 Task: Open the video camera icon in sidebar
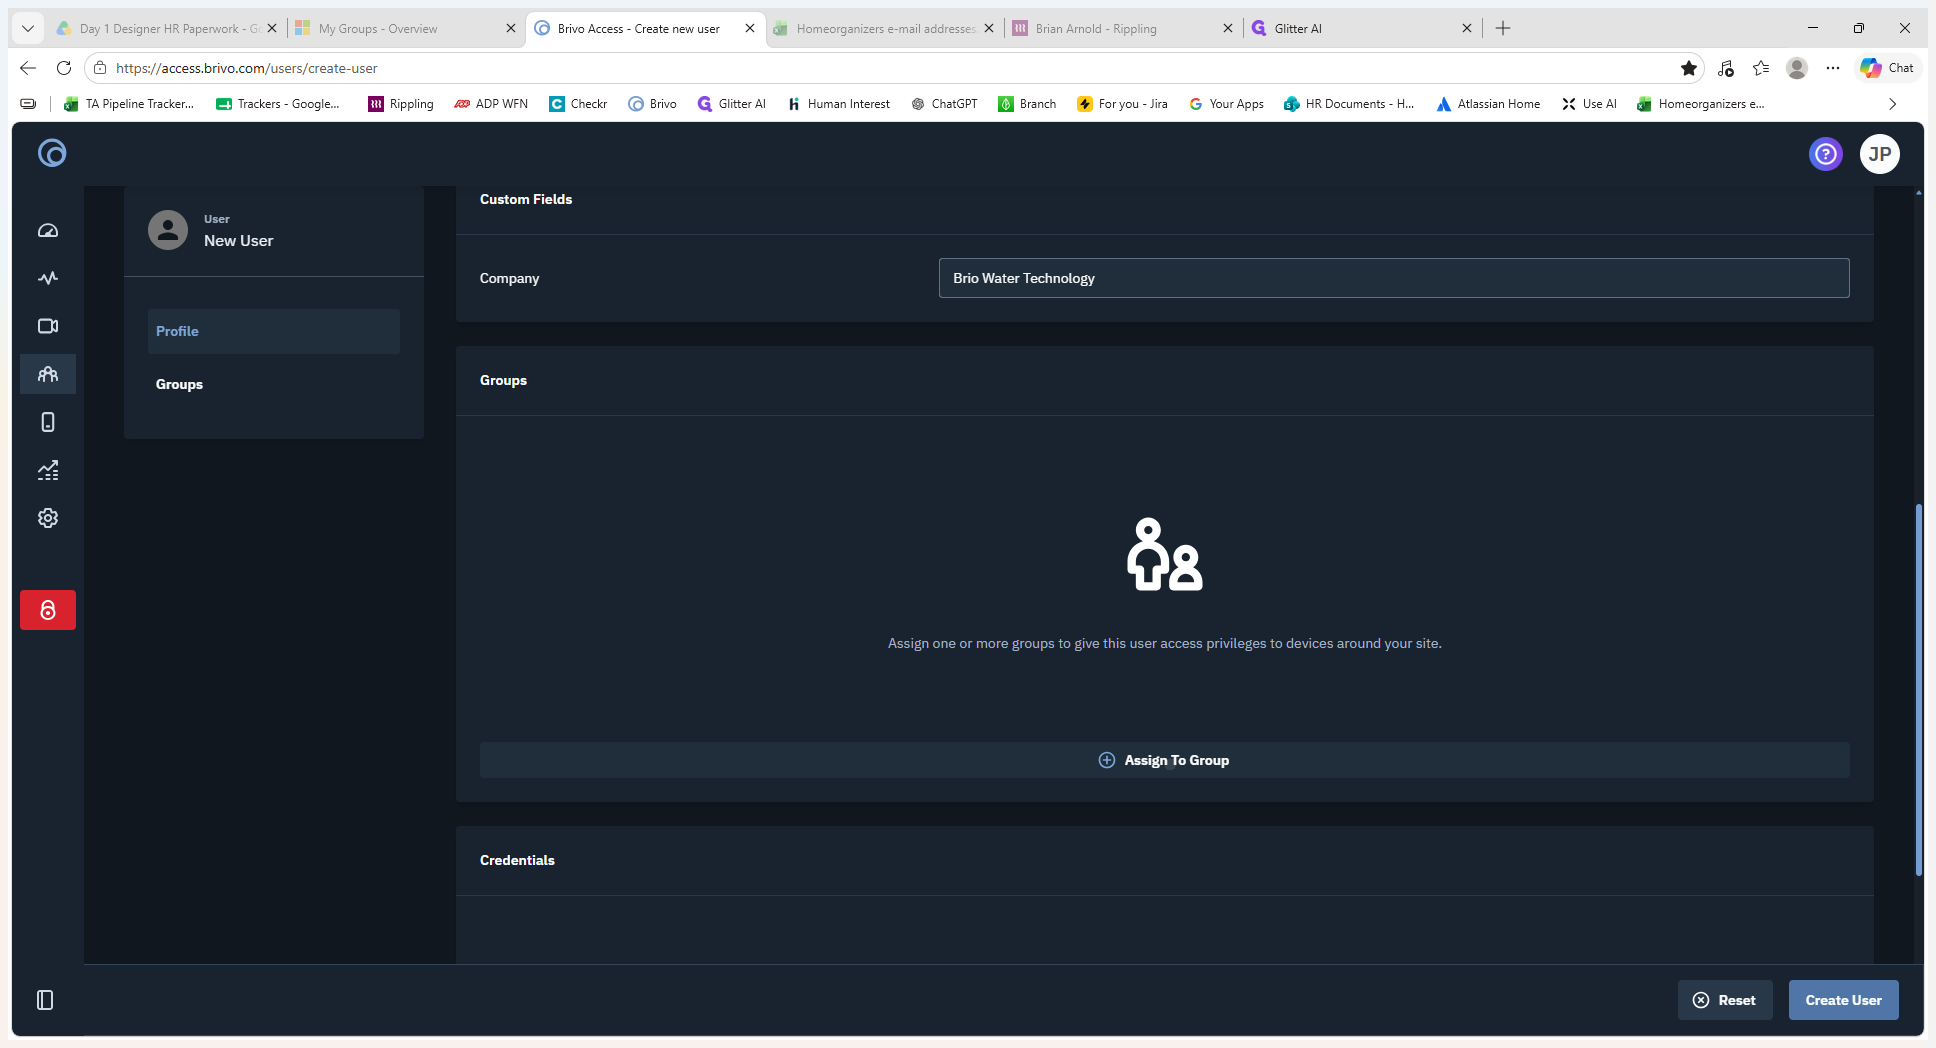[48, 326]
